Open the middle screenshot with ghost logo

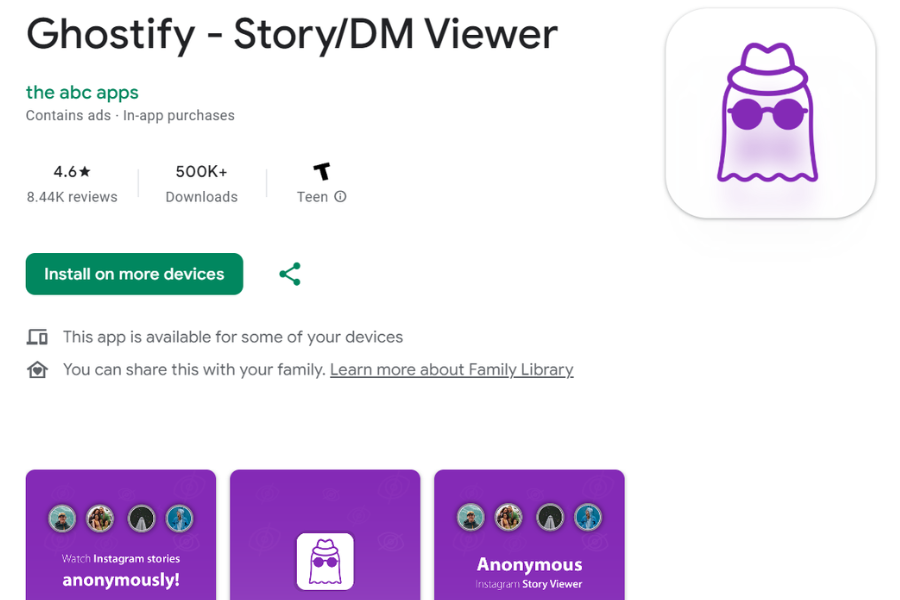tap(325, 535)
